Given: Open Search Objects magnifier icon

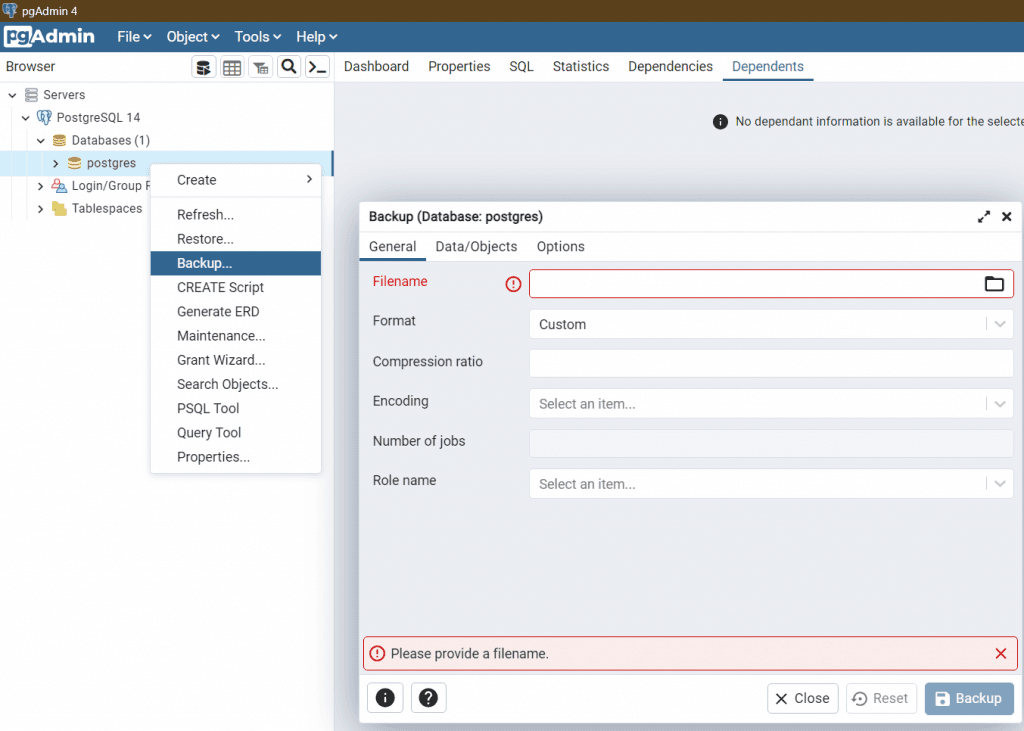Looking at the screenshot, I should tap(289, 67).
